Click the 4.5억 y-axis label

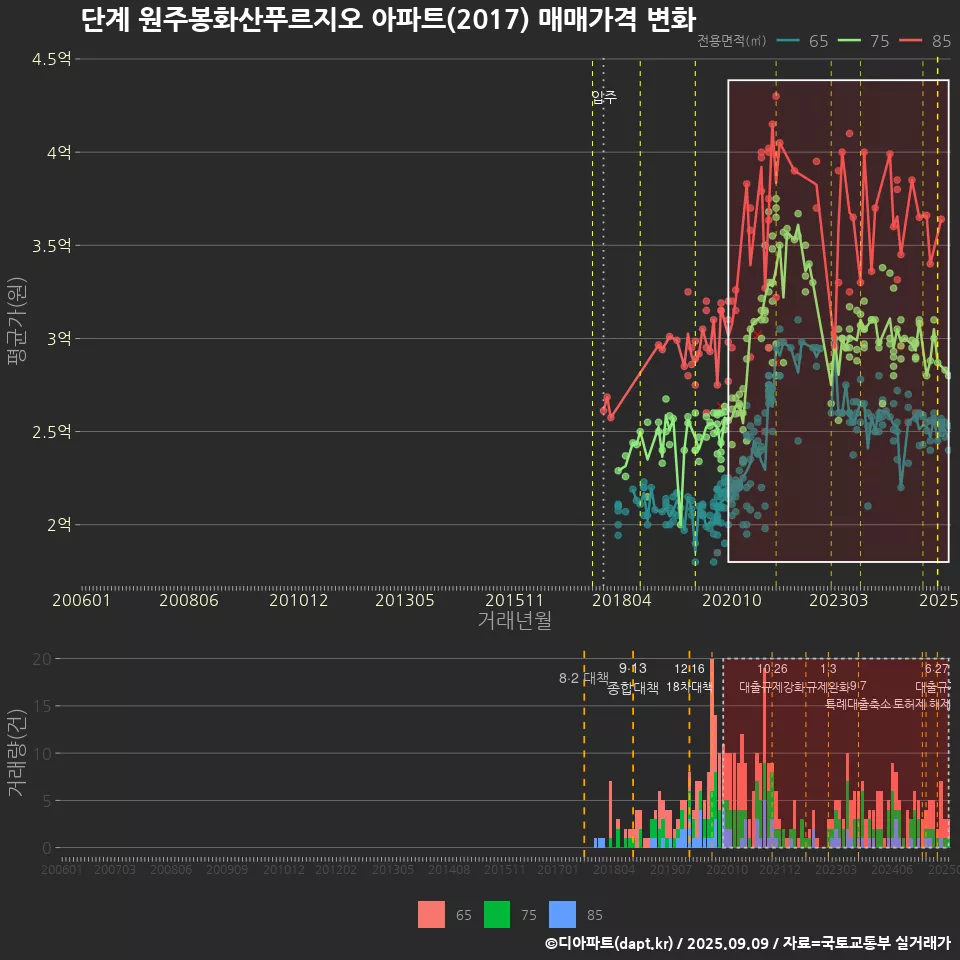click(51, 59)
